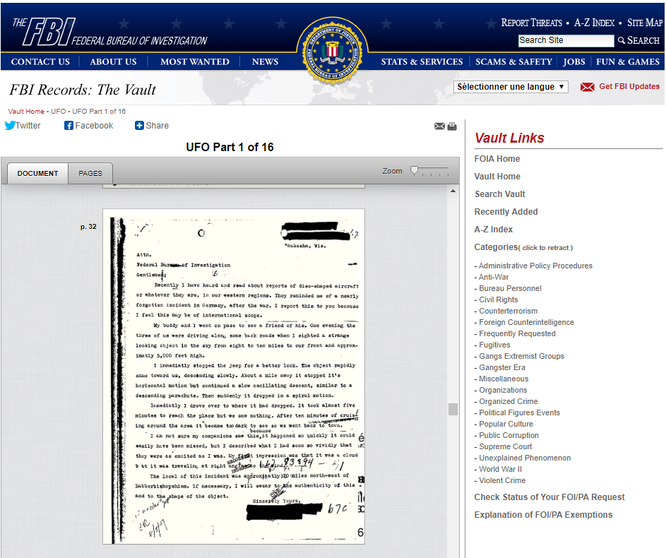Click the blue plus Share icon
666x558 pixels.
[x=139, y=126]
